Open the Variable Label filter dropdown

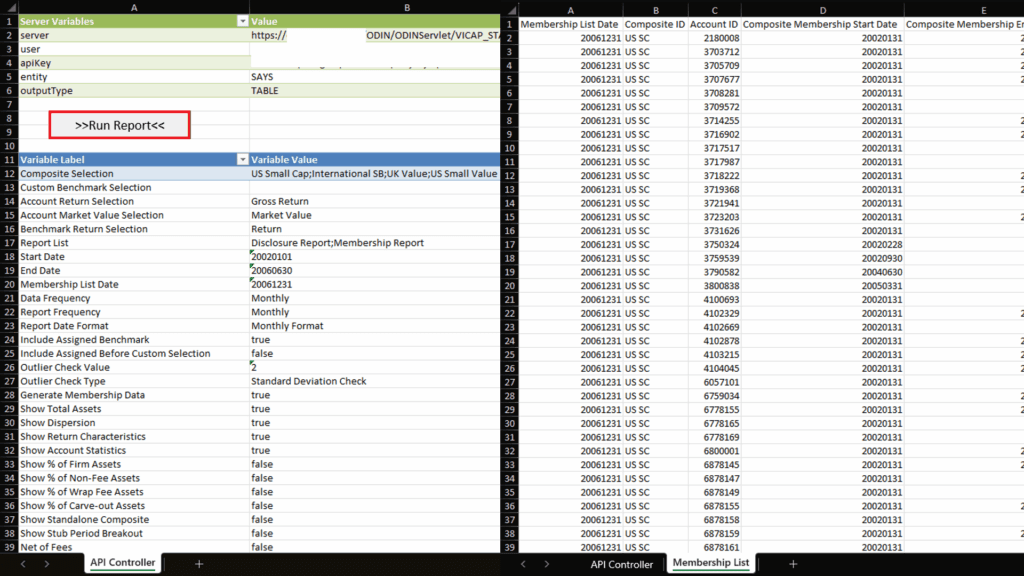coord(241,160)
